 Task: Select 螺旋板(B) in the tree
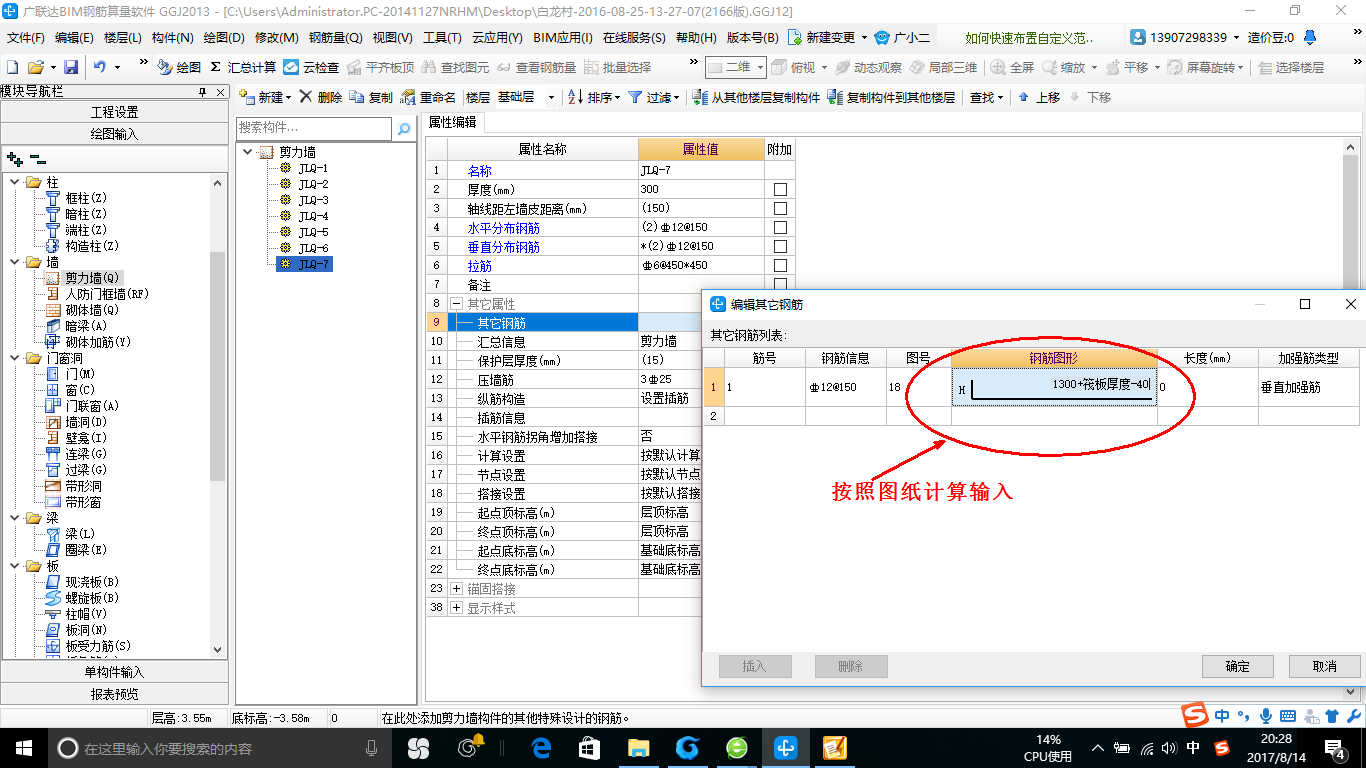point(92,598)
